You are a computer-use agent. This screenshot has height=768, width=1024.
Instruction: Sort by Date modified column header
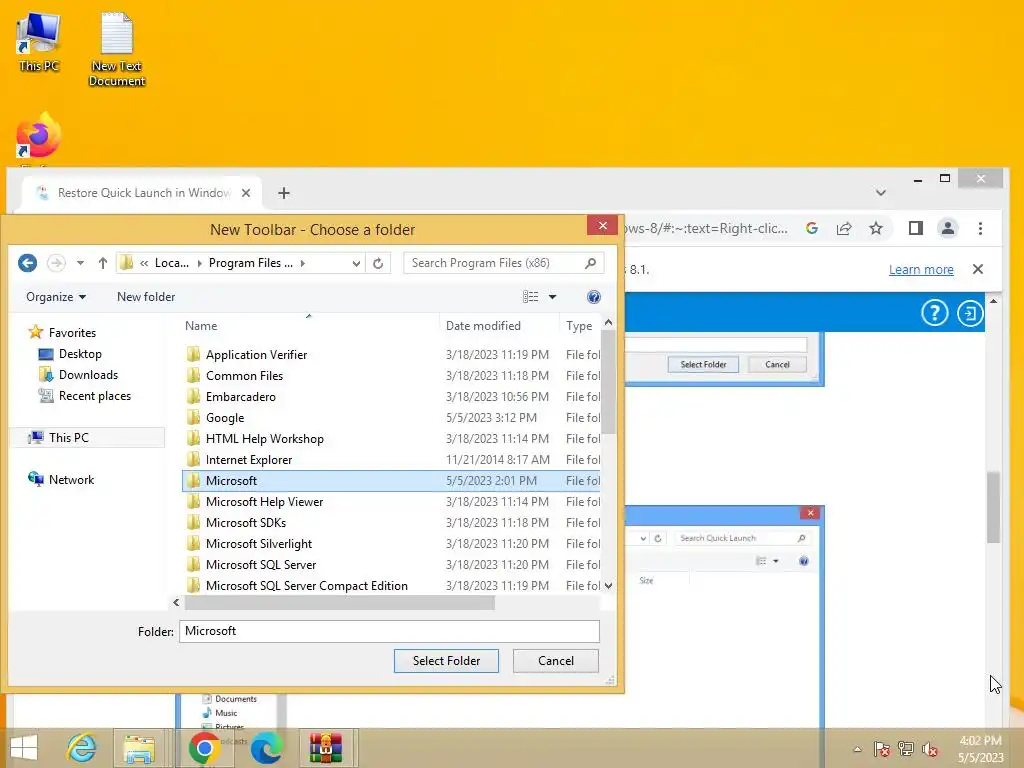[x=499, y=326]
